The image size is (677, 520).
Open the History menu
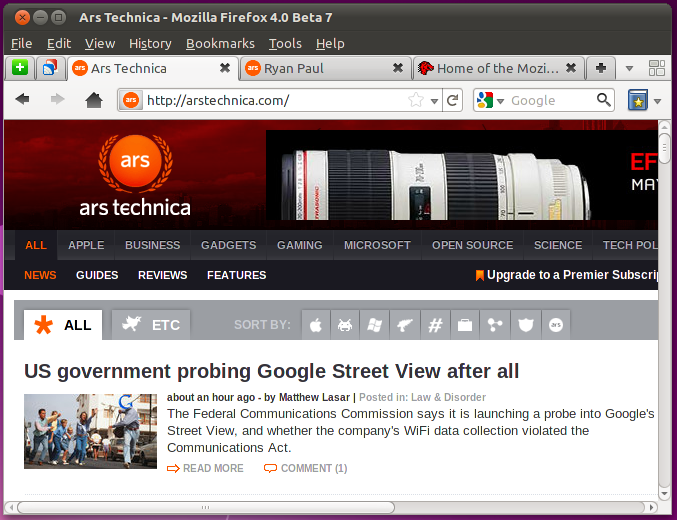pyautogui.click(x=150, y=43)
